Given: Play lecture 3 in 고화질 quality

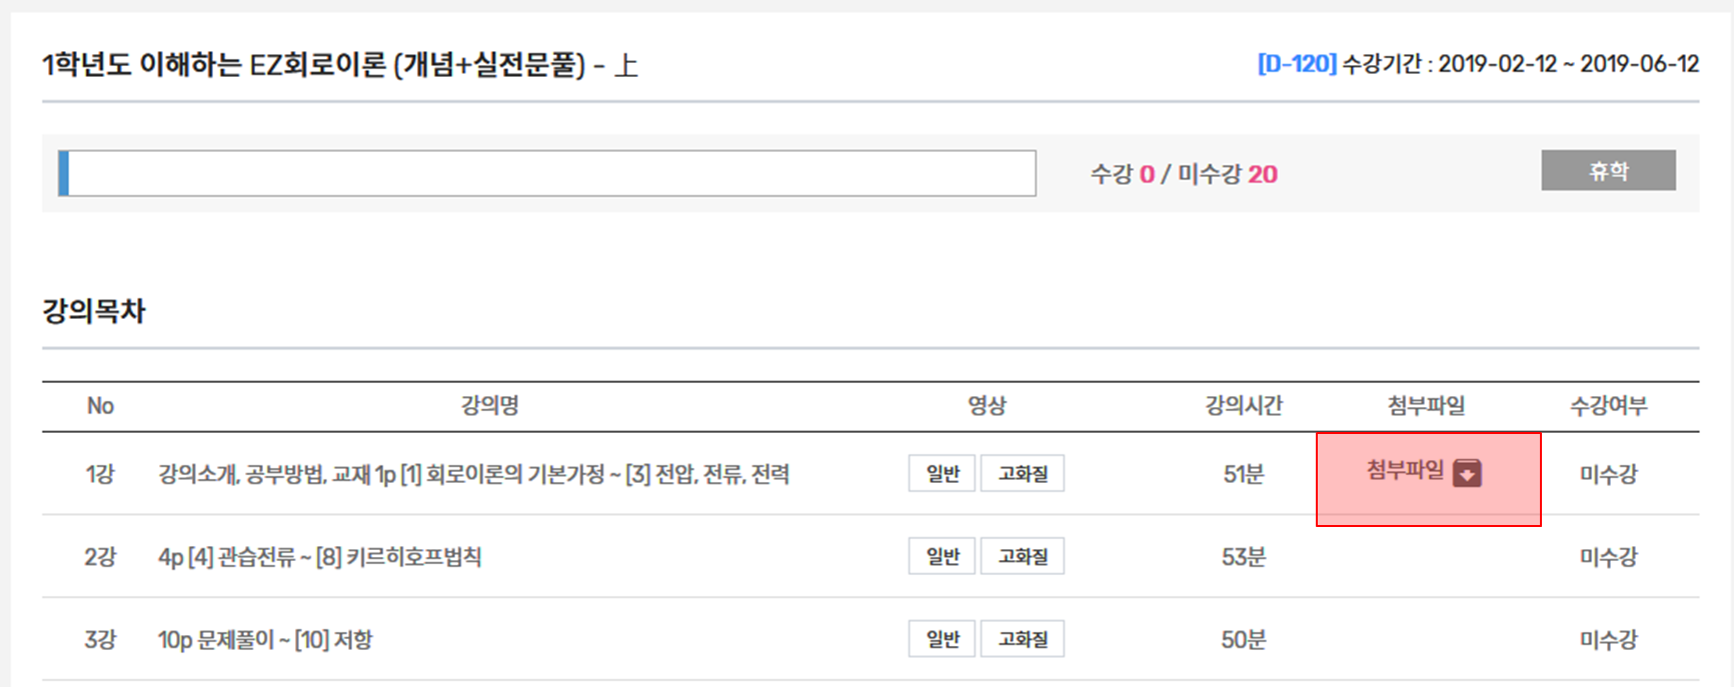Looking at the screenshot, I should [x=1022, y=639].
